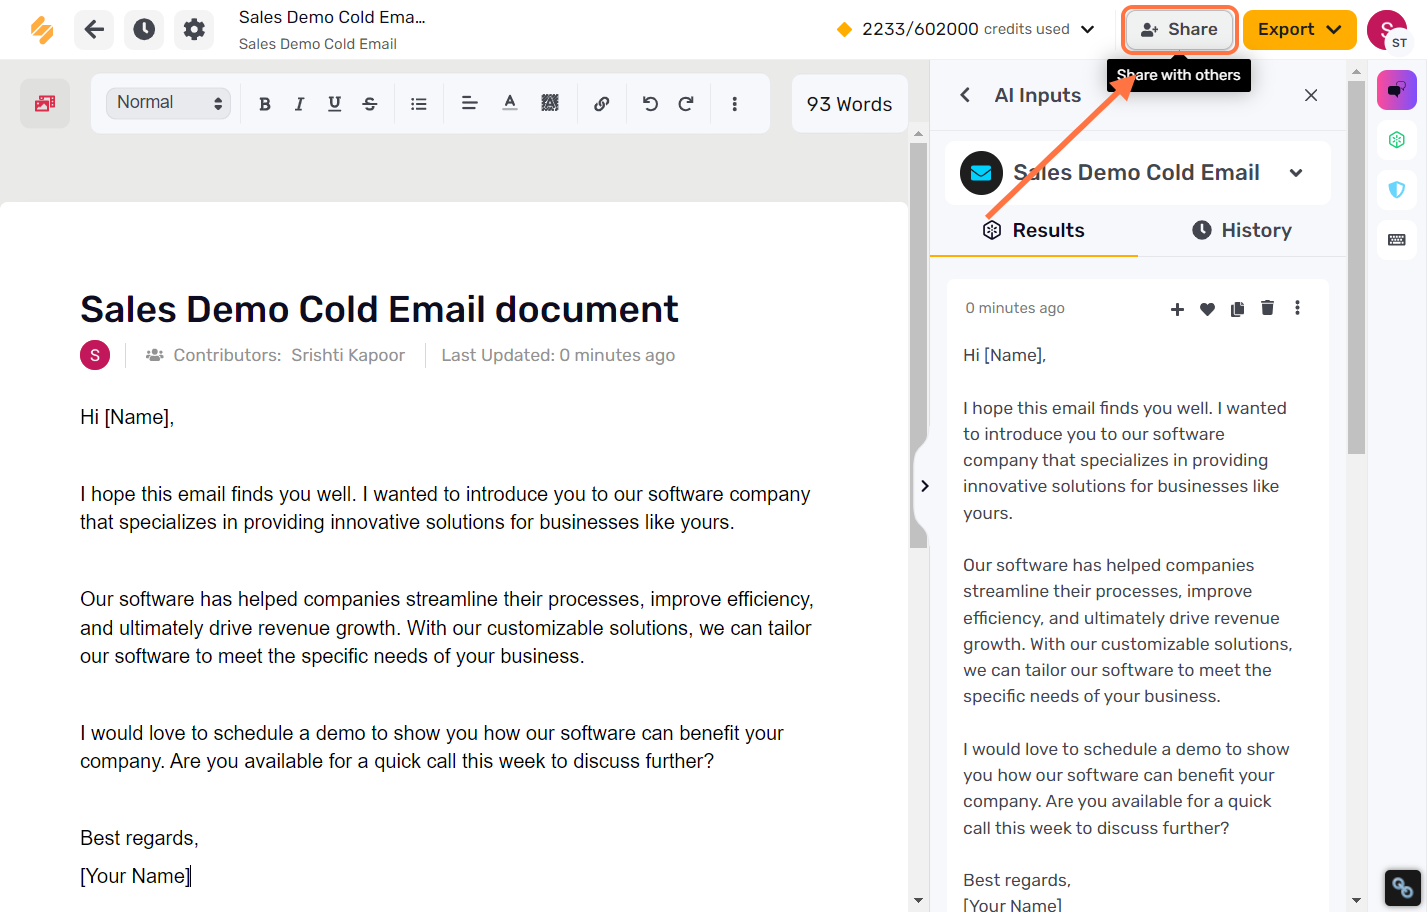Go back using the top-left arrow button

click(x=94, y=30)
